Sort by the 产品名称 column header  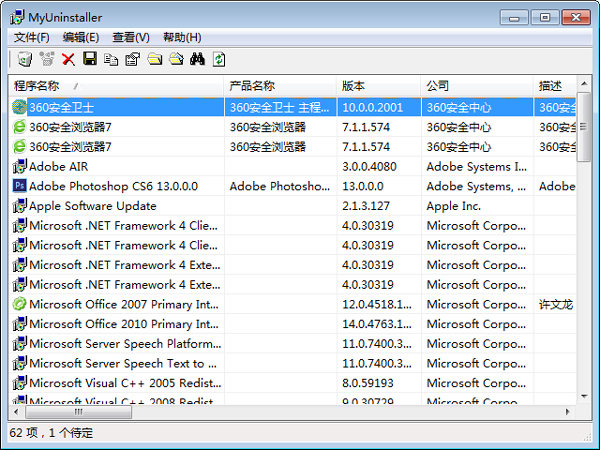click(x=280, y=86)
